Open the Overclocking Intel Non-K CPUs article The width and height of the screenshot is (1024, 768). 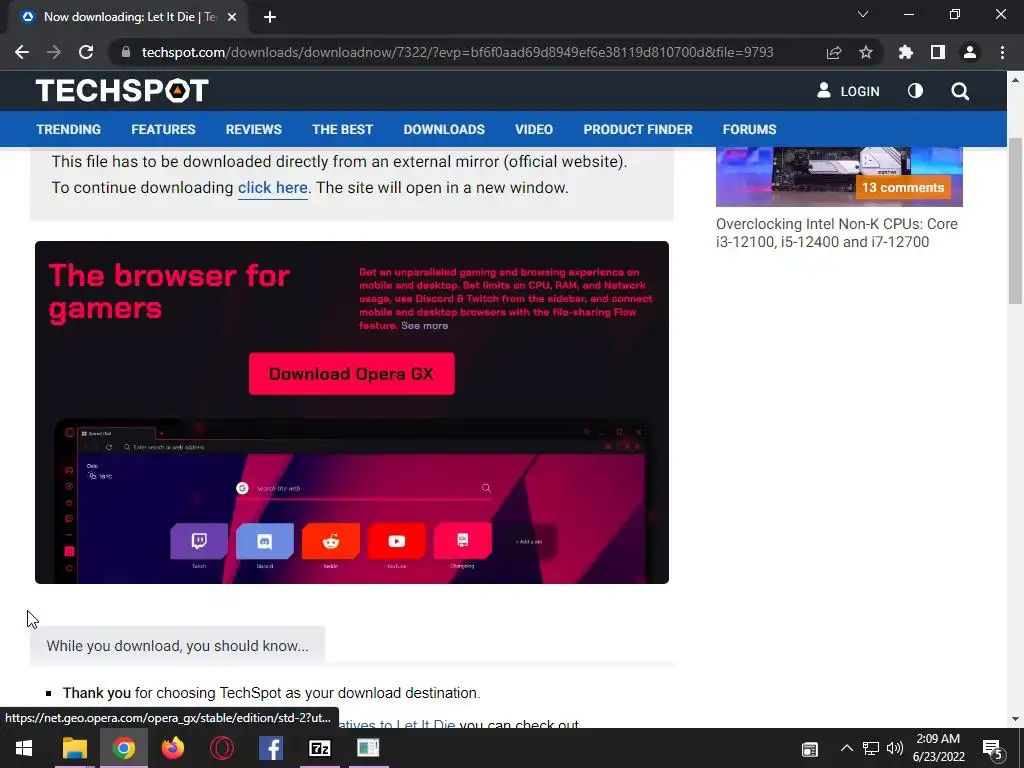click(x=837, y=233)
